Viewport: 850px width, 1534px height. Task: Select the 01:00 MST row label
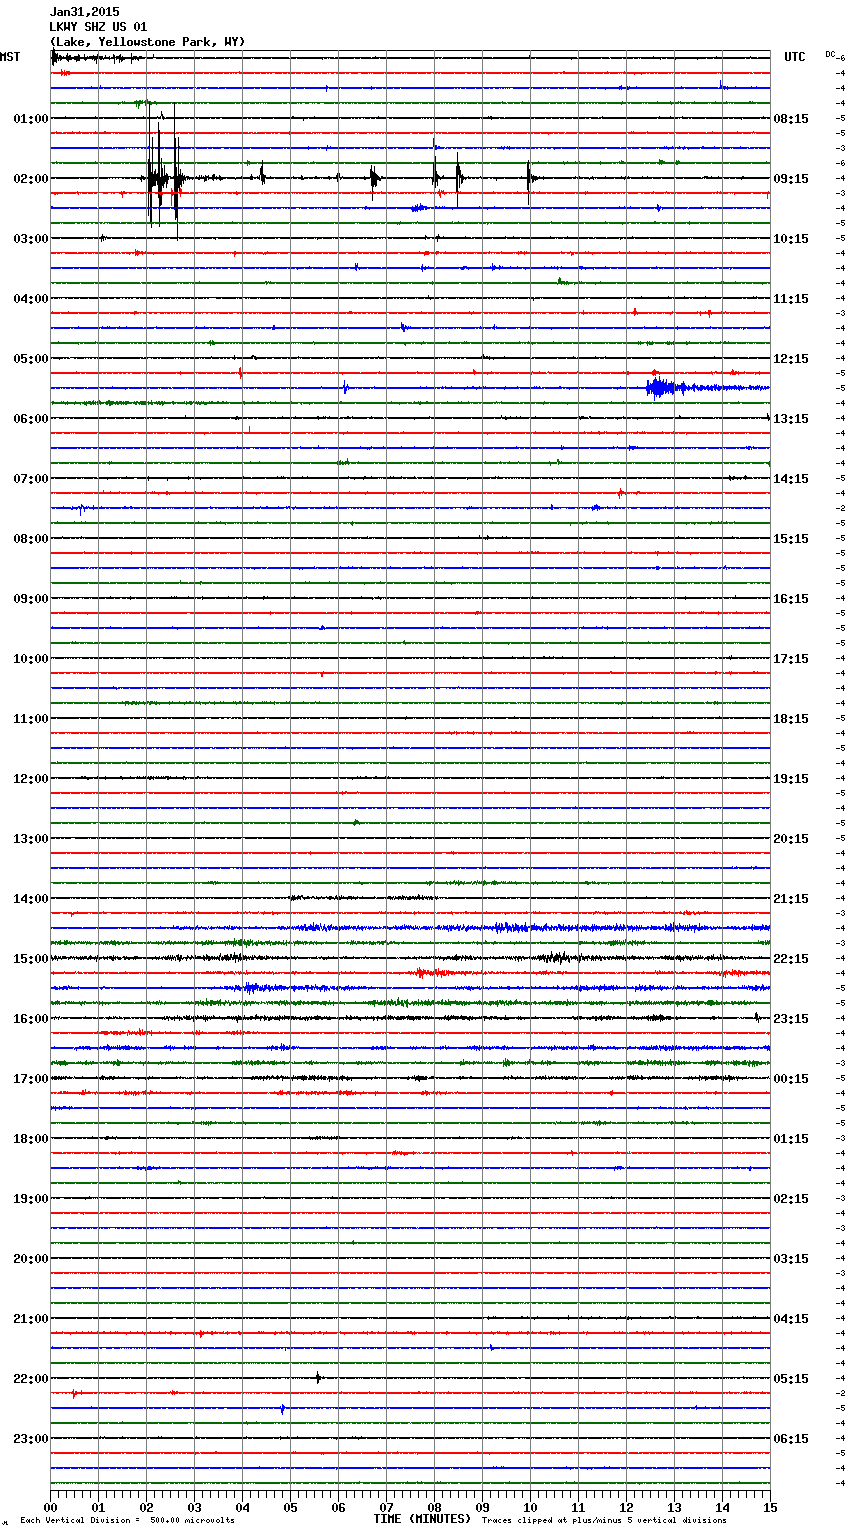[31, 119]
